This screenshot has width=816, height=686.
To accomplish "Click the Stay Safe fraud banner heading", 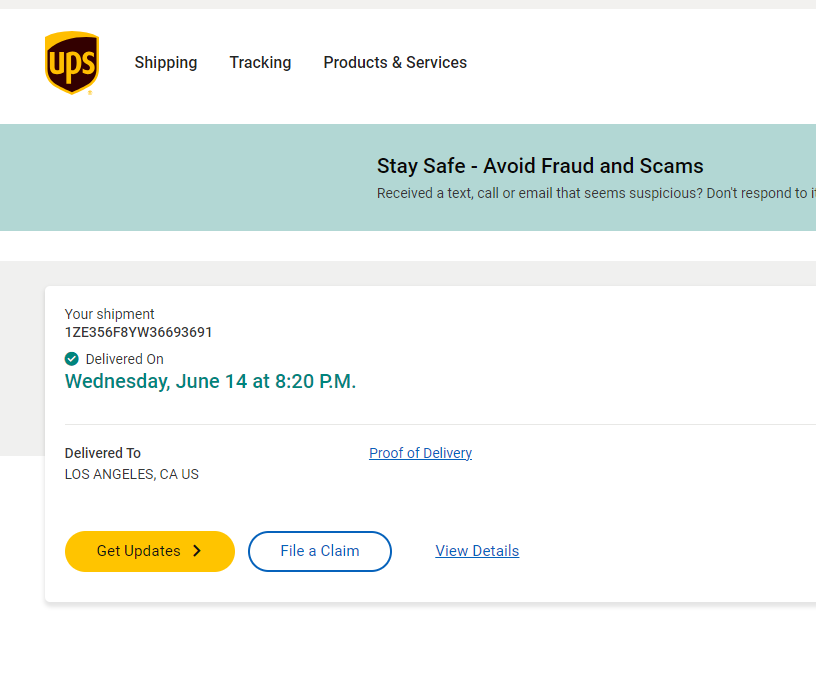I will [540, 166].
